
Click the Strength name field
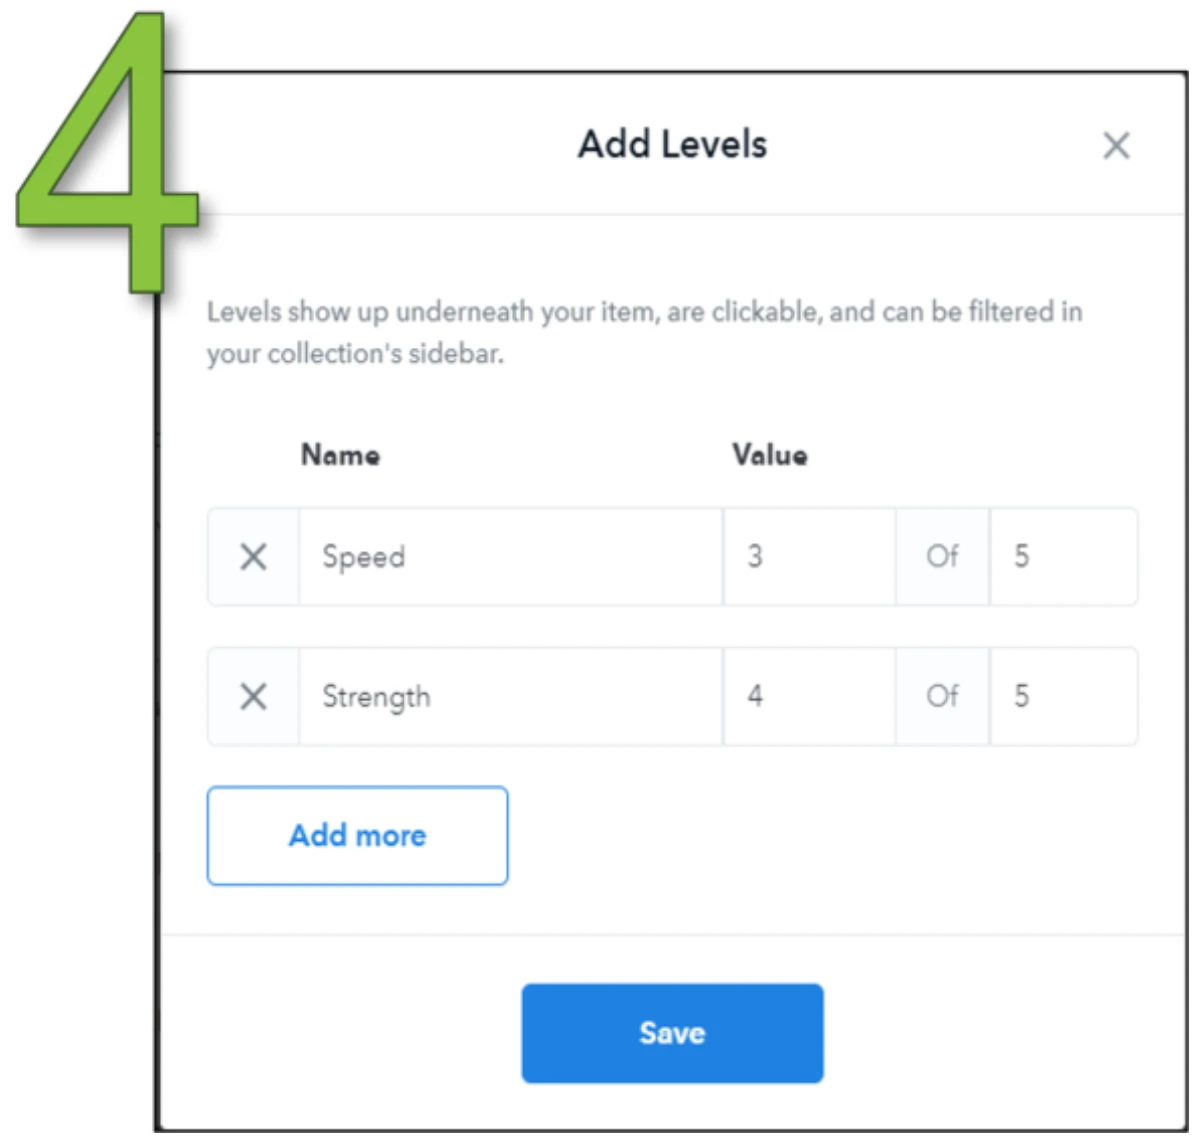510,696
